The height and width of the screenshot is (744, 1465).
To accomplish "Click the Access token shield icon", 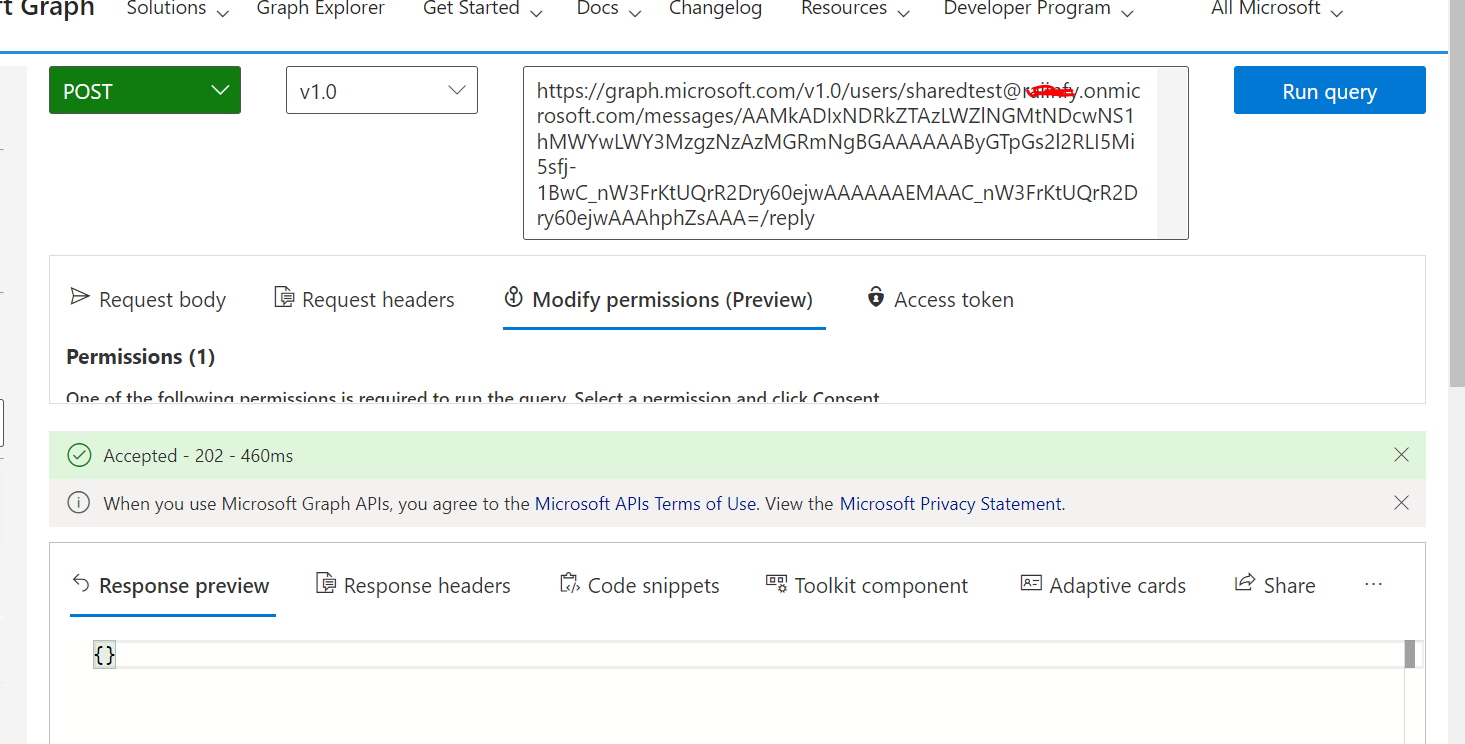I will (x=875, y=298).
